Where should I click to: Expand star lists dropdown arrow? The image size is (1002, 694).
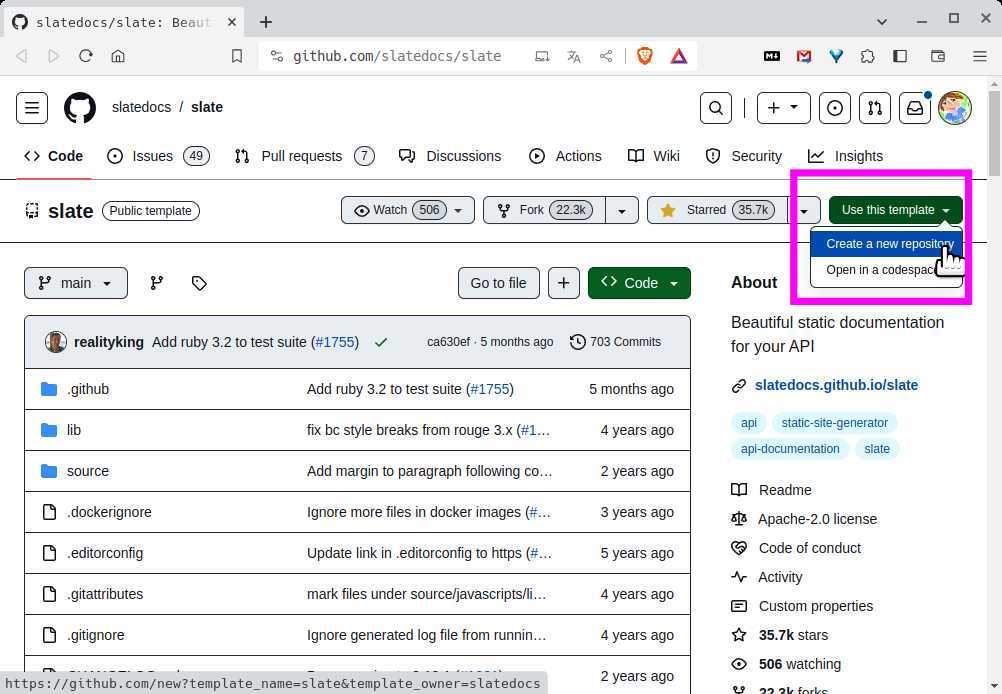tap(804, 210)
